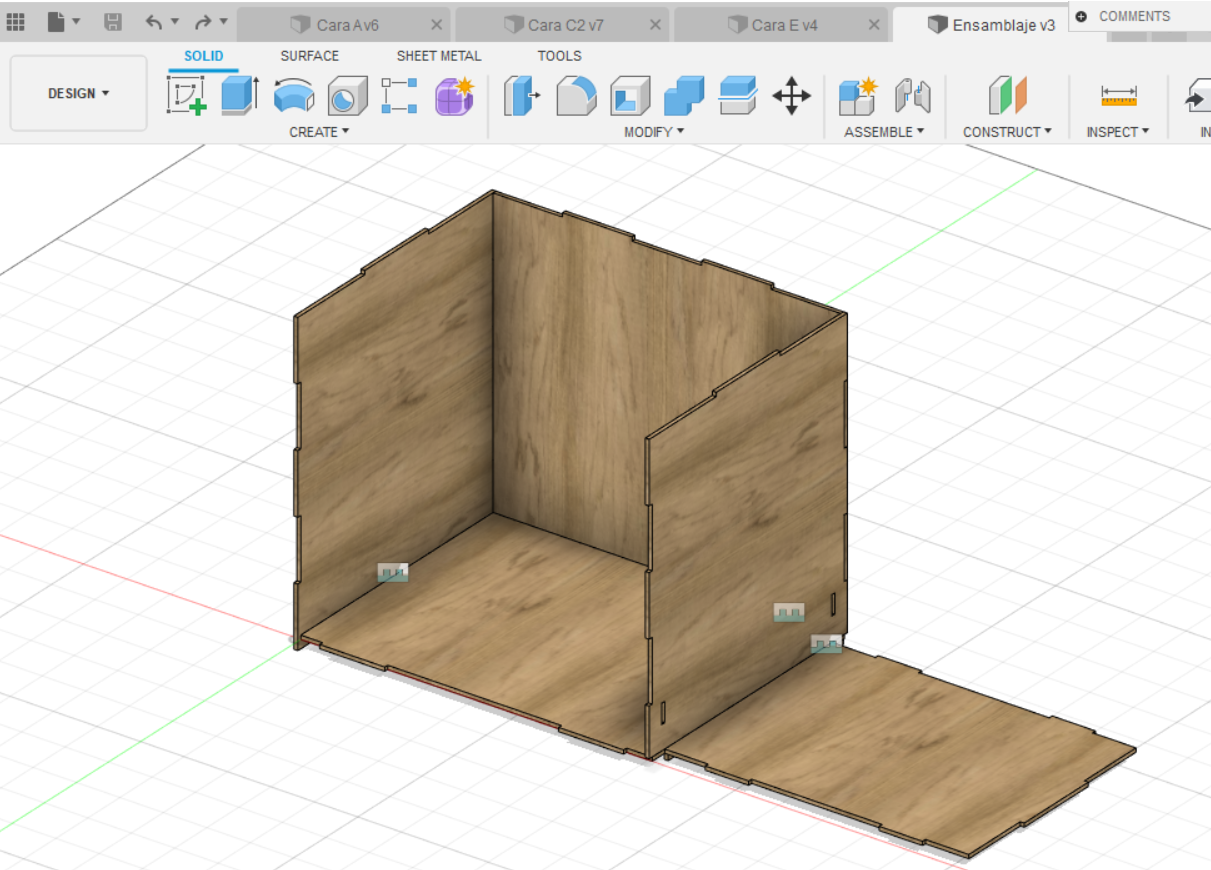Image resolution: width=1211 pixels, height=870 pixels.
Task: Switch to the Cara E v4 document tab
Action: click(781, 25)
